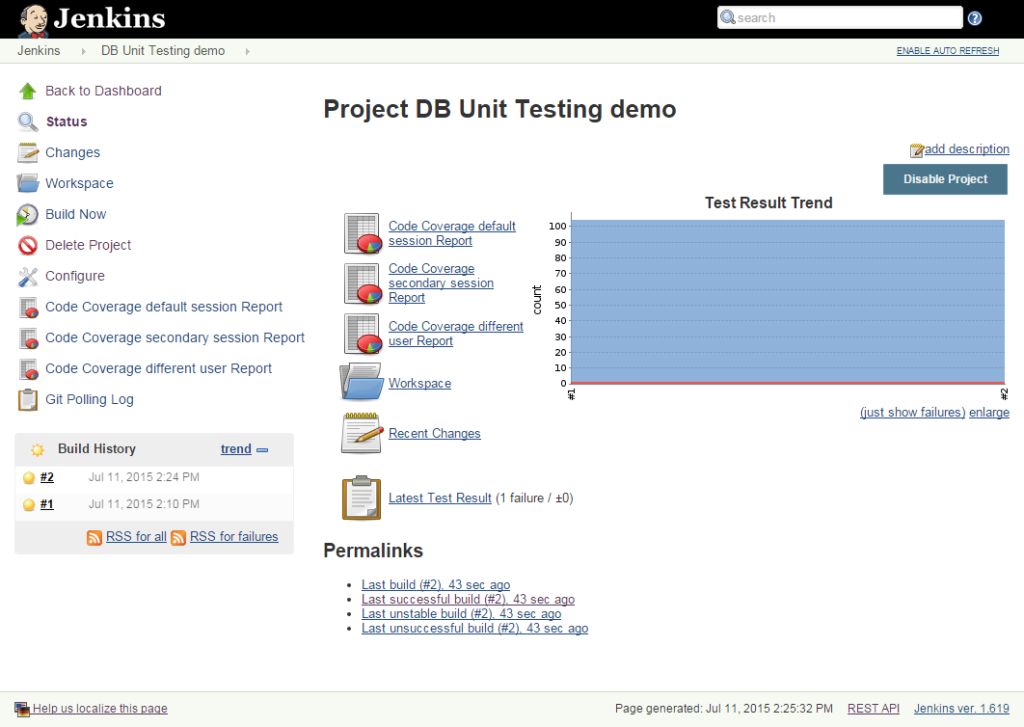This screenshot has width=1024, height=727.
Task: Click the Latest Test Result clipboard icon
Action: (x=362, y=498)
